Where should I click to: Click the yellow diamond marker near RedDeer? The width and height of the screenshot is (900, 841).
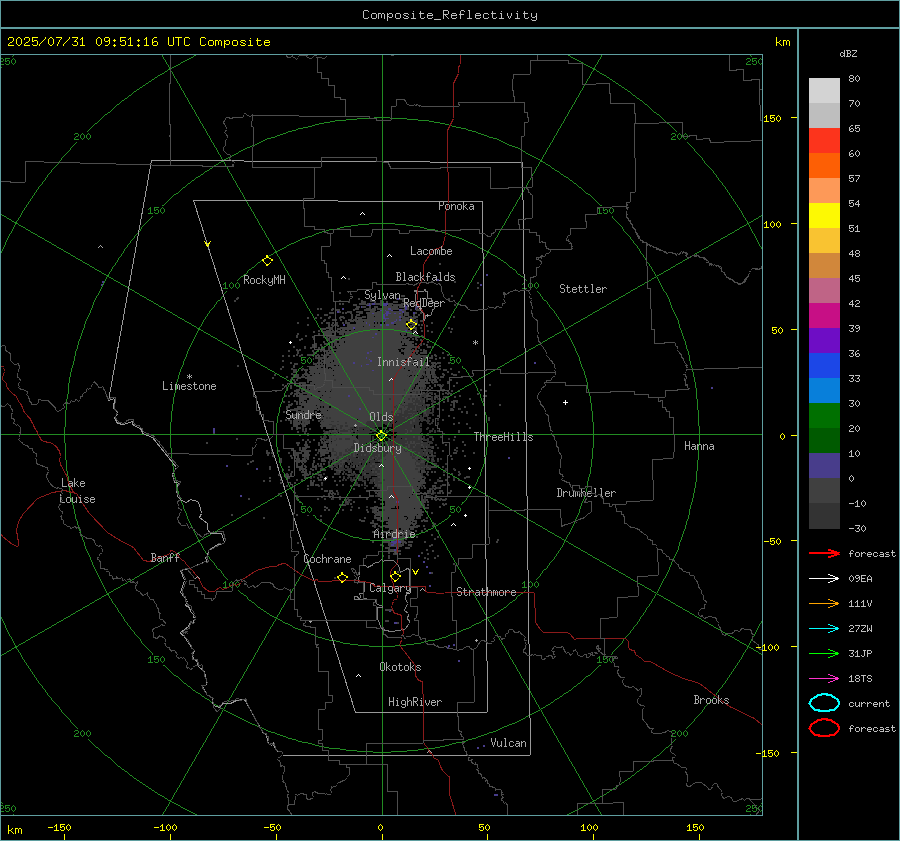pyautogui.click(x=411, y=325)
